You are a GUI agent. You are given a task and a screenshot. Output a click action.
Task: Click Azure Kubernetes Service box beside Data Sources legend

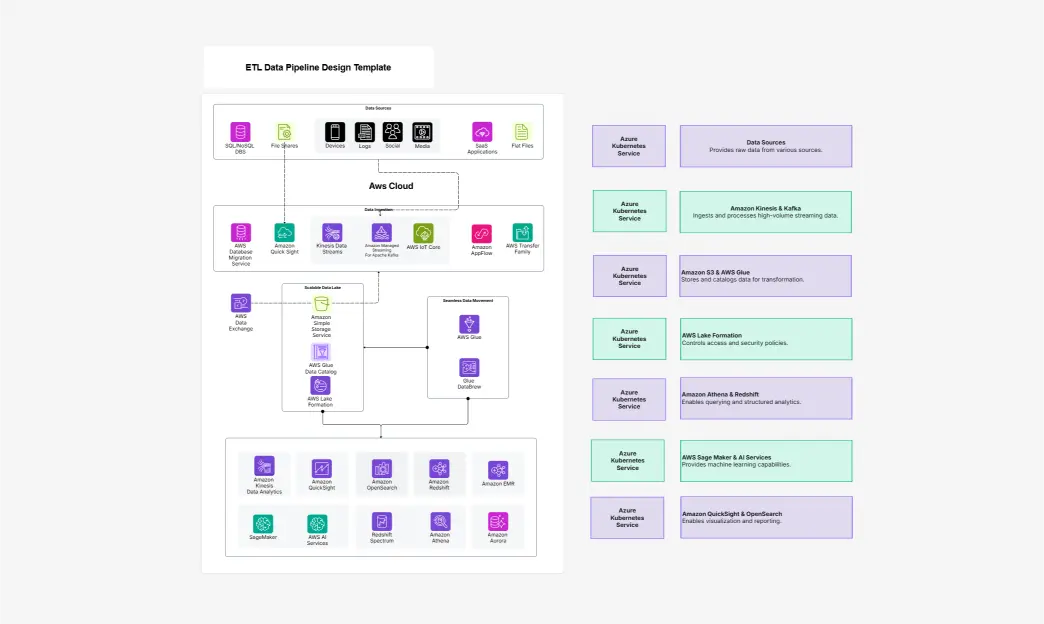coord(629,146)
